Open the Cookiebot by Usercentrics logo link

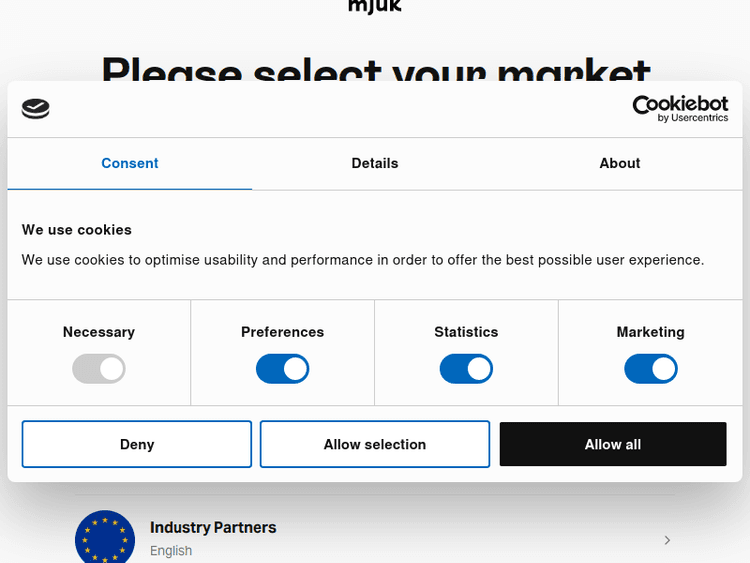pos(680,108)
